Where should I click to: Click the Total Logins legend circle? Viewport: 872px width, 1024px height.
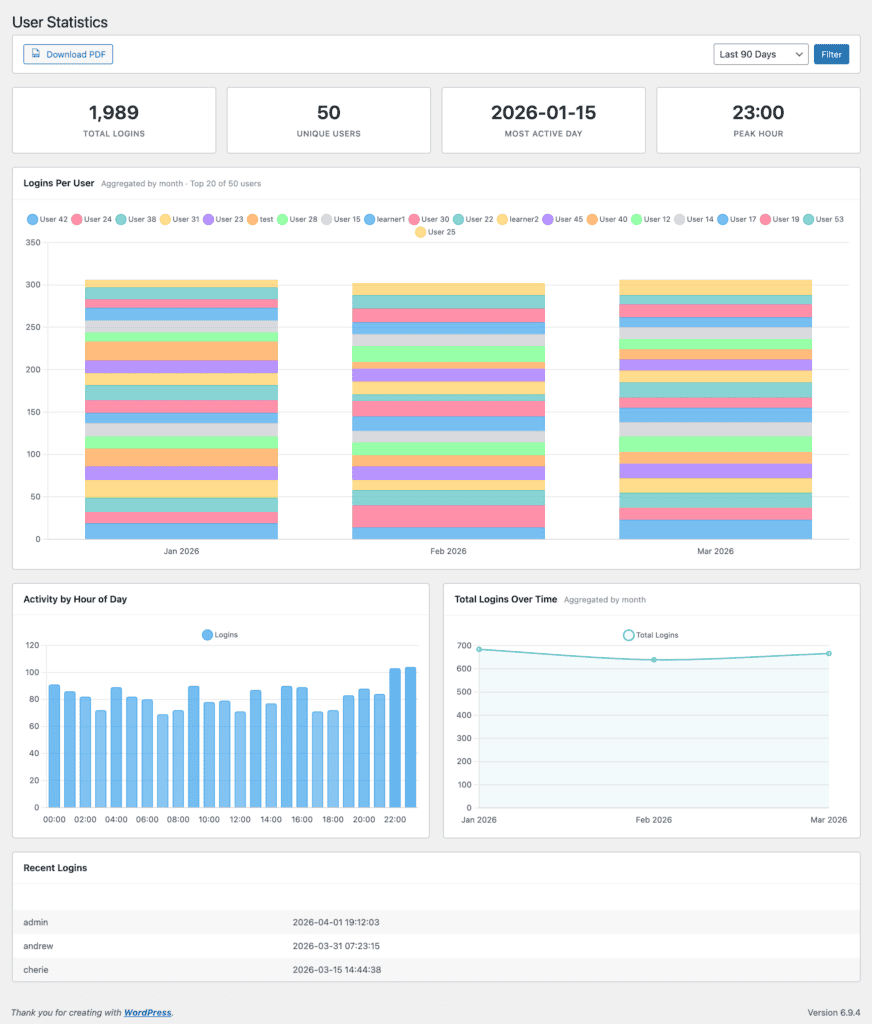pyautogui.click(x=628, y=634)
